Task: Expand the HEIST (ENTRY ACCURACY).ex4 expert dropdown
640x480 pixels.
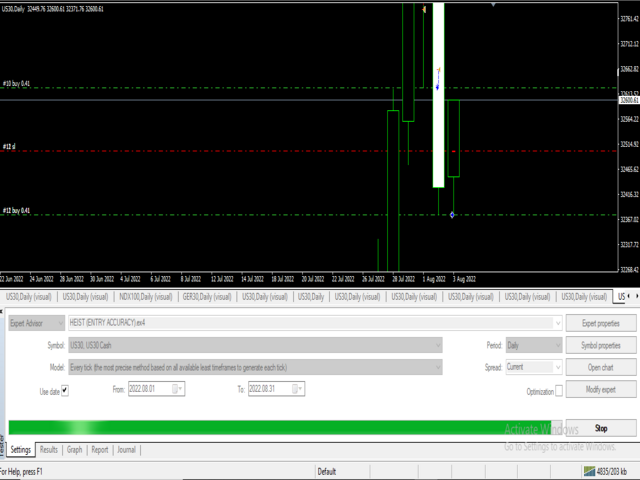Action: click(x=558, y=323)
